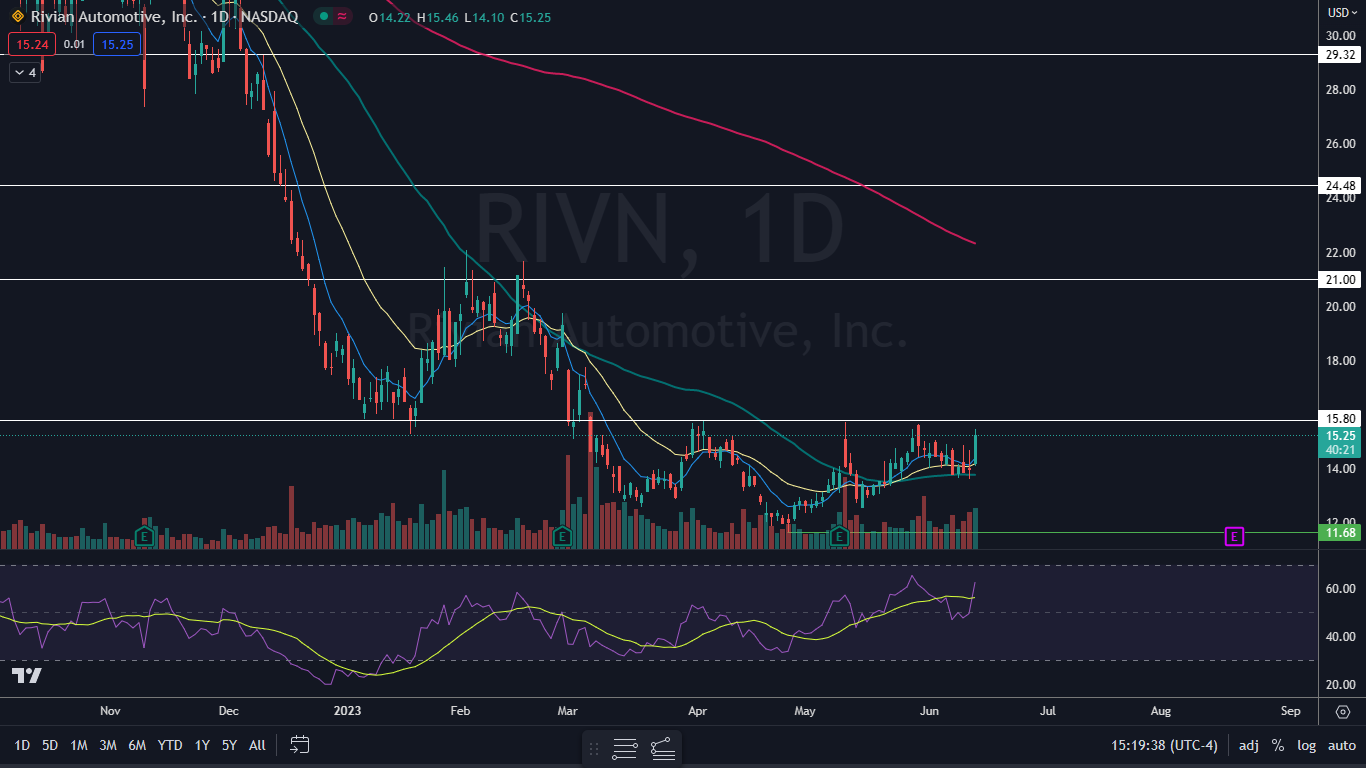Click the L14.10 low value
Screen dimensions: 1366x768
click(485, 18)
